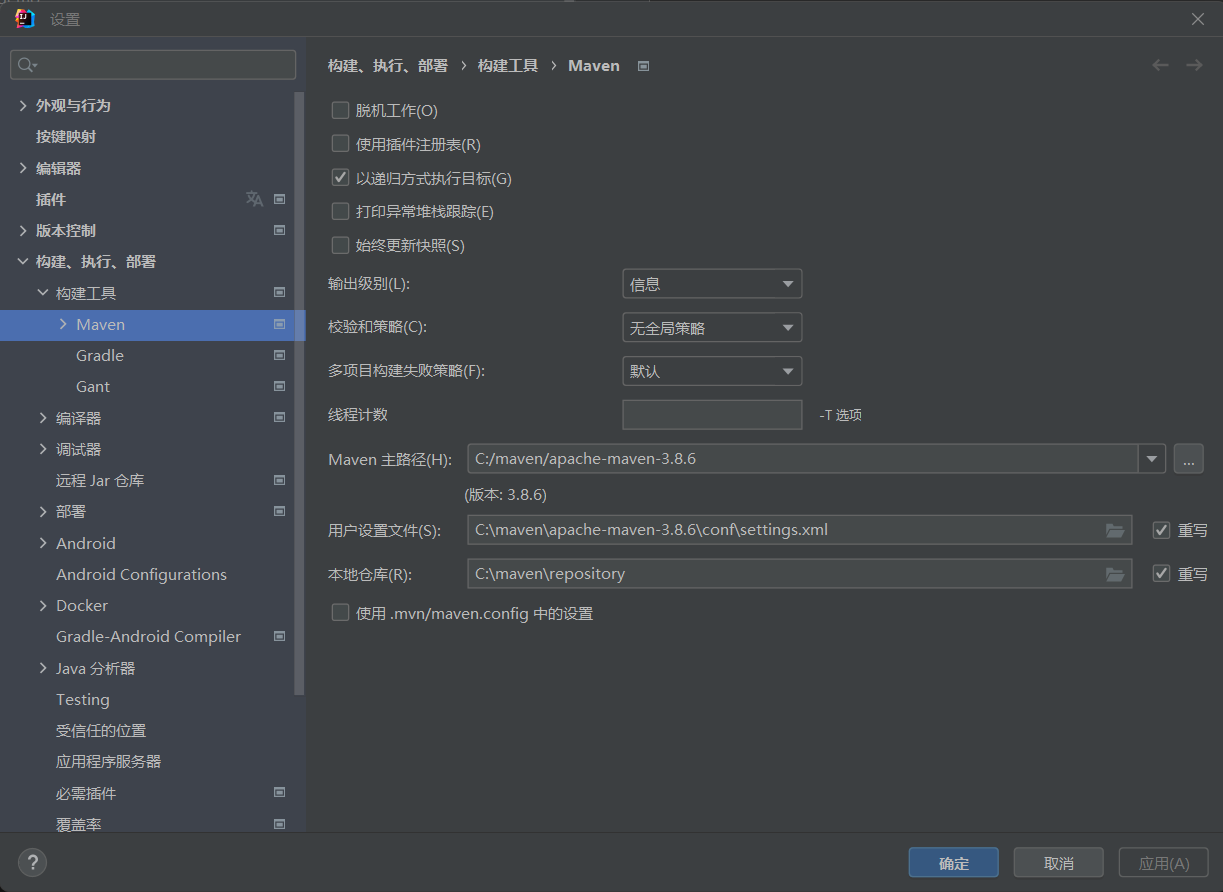Enable 始终更新快照(S) checkbox
1223x892 pixels.
pos(340,245)
